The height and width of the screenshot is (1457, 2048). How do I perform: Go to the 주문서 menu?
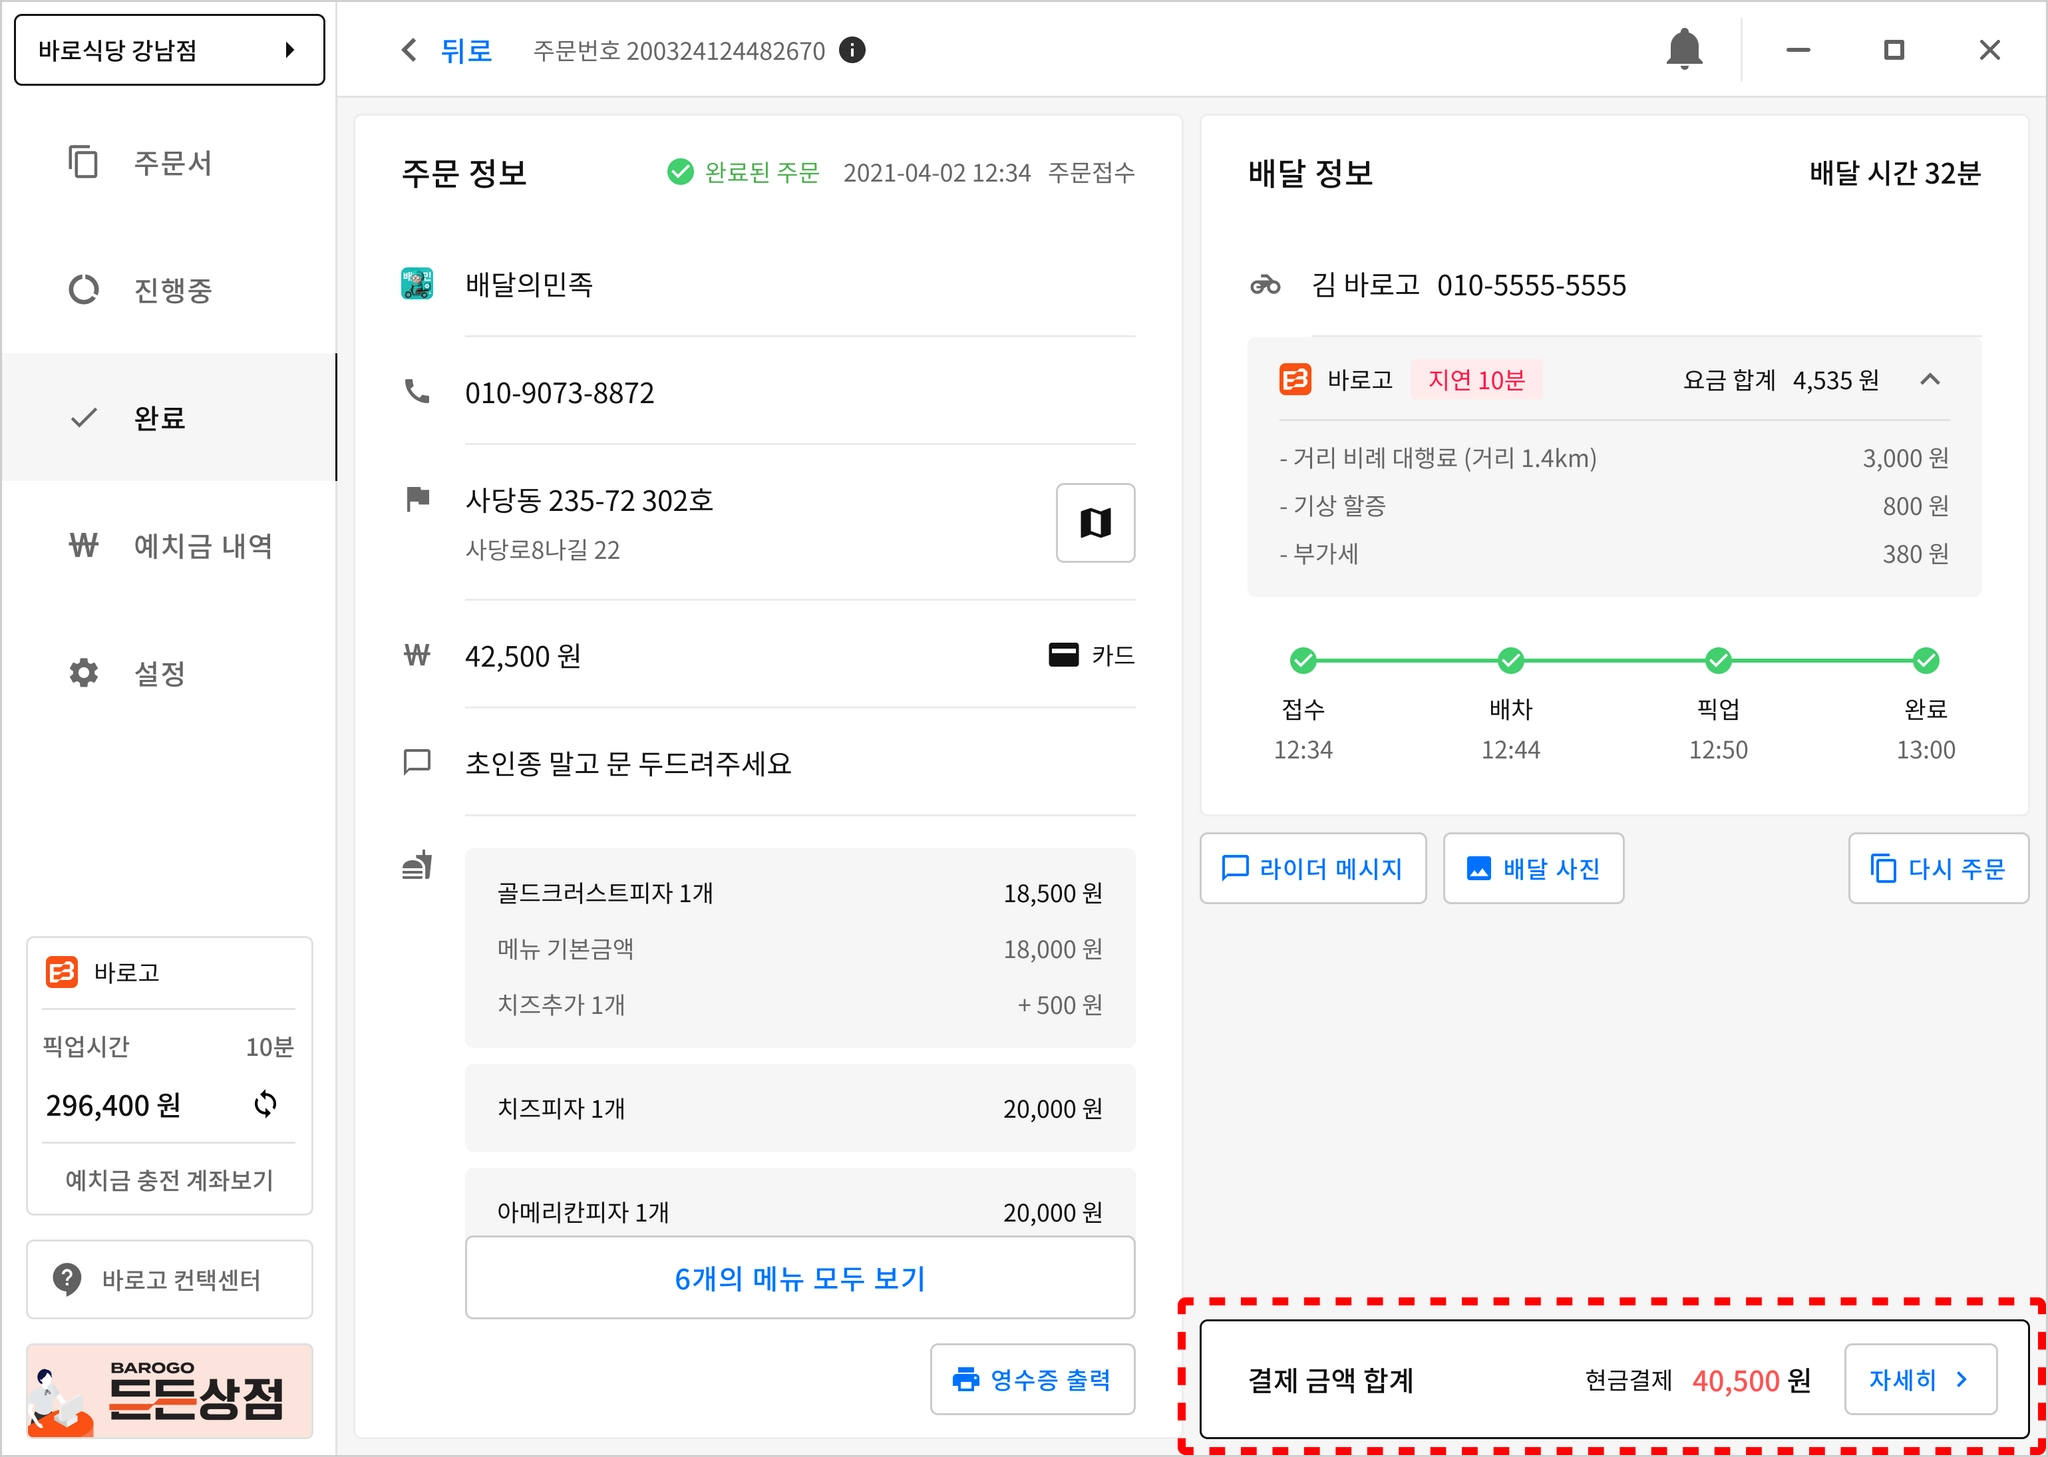[x=172, y=163]
